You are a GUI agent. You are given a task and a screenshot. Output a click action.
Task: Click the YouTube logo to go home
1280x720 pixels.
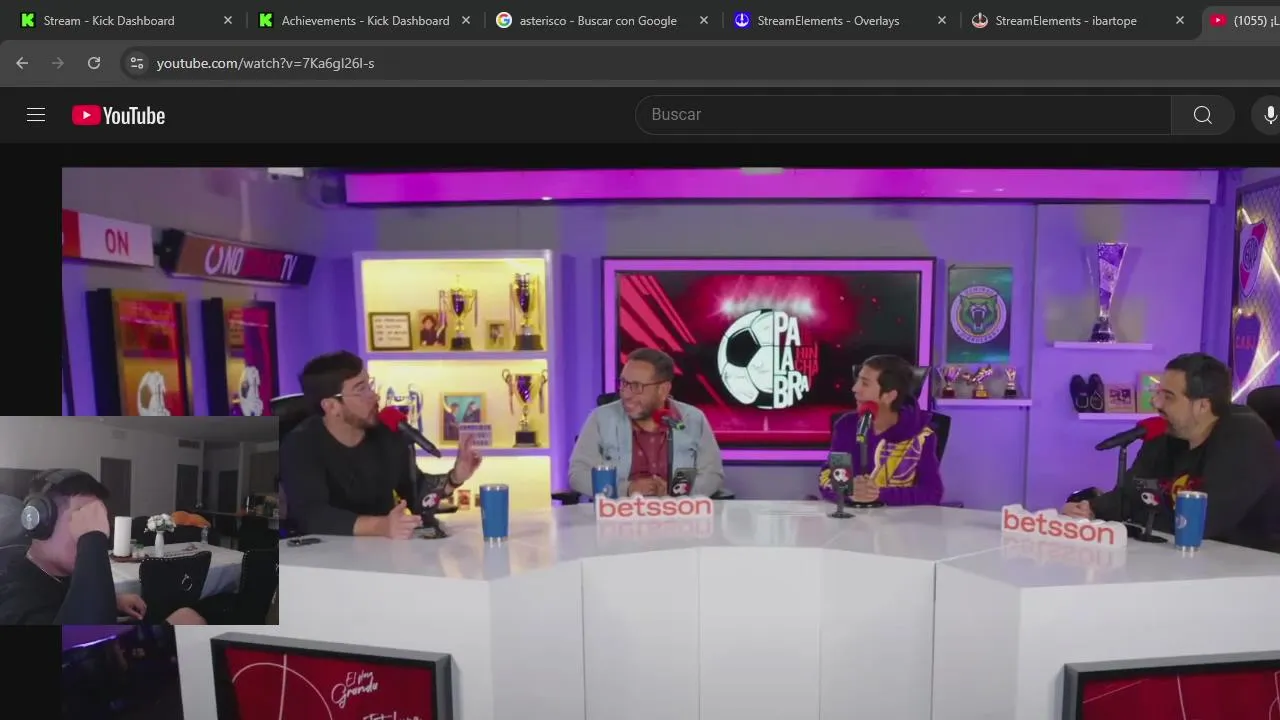[118, 115]
